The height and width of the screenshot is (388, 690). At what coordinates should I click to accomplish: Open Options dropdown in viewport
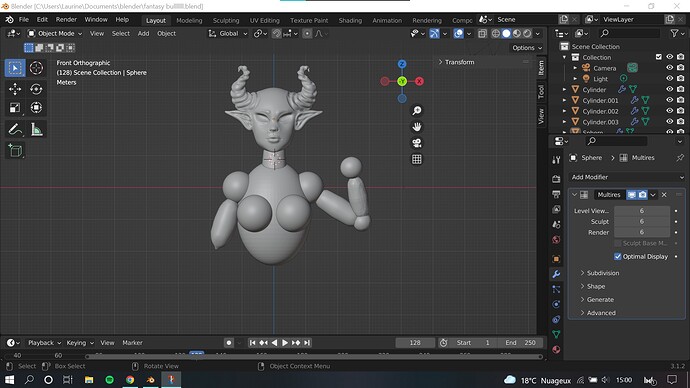pos(527,48)
